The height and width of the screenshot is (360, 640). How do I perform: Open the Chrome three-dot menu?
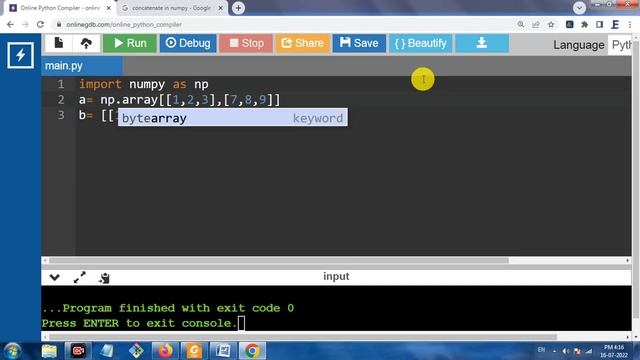tap(630, 24)
